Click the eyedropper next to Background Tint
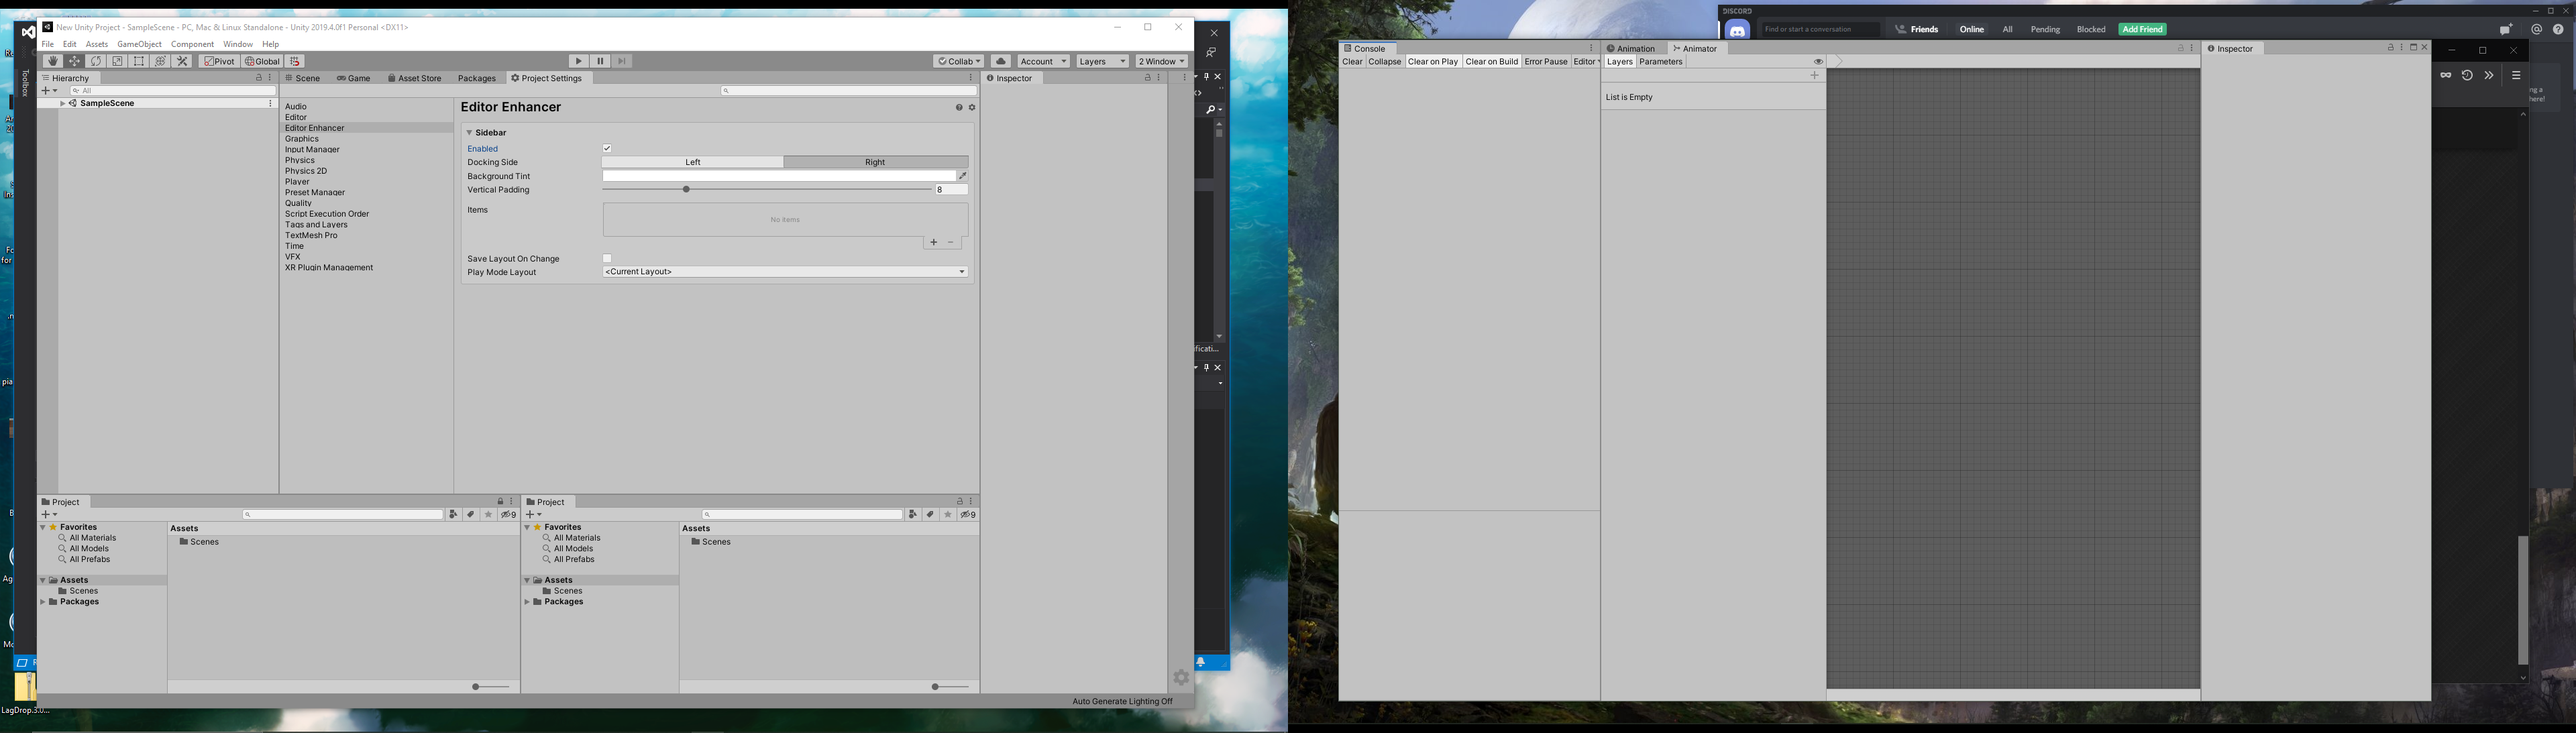 pyautogui.click(x=963, y=176)
